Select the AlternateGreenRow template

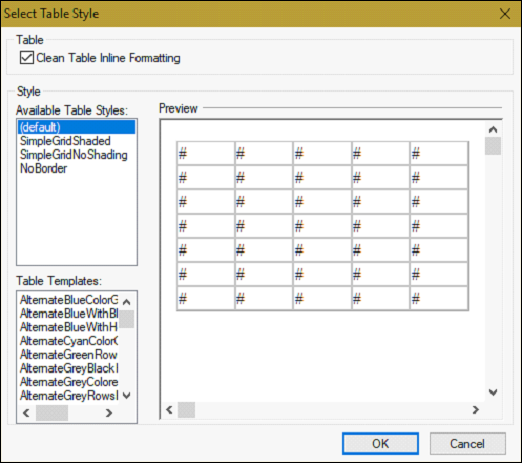pyautogui.click(x=69, y=354)
